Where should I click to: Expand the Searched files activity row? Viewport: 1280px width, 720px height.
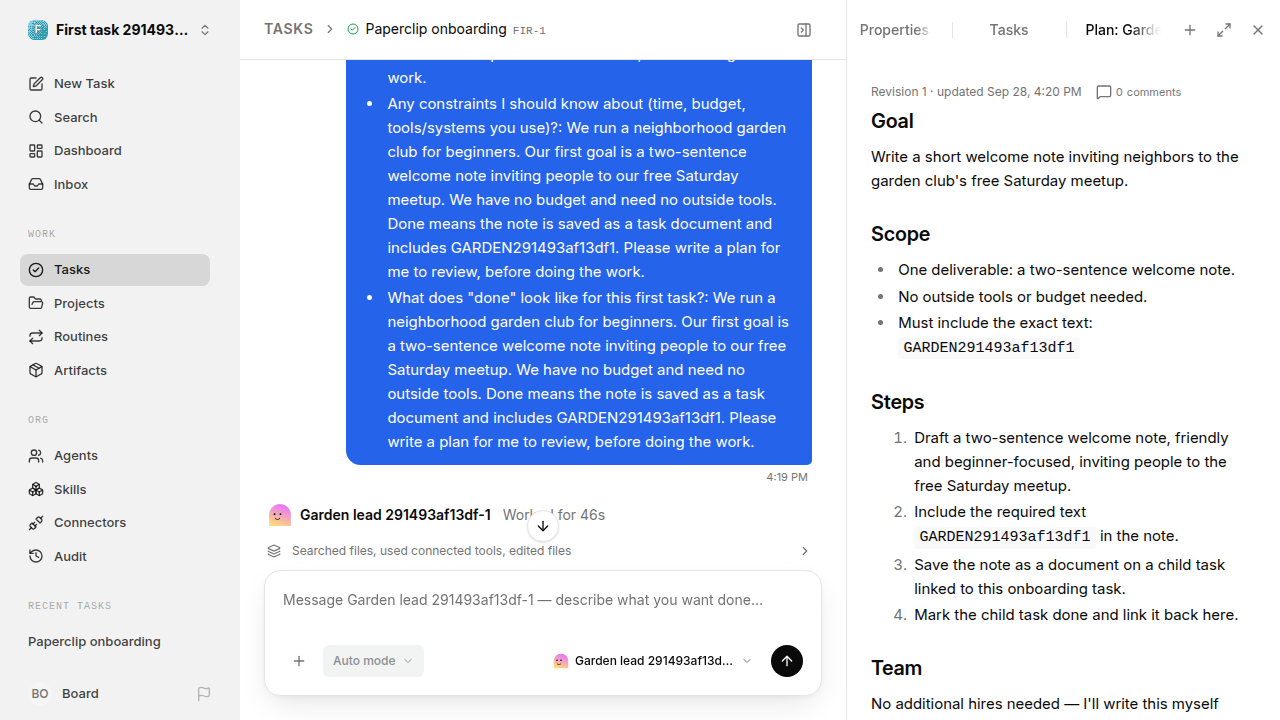point(538,551)
